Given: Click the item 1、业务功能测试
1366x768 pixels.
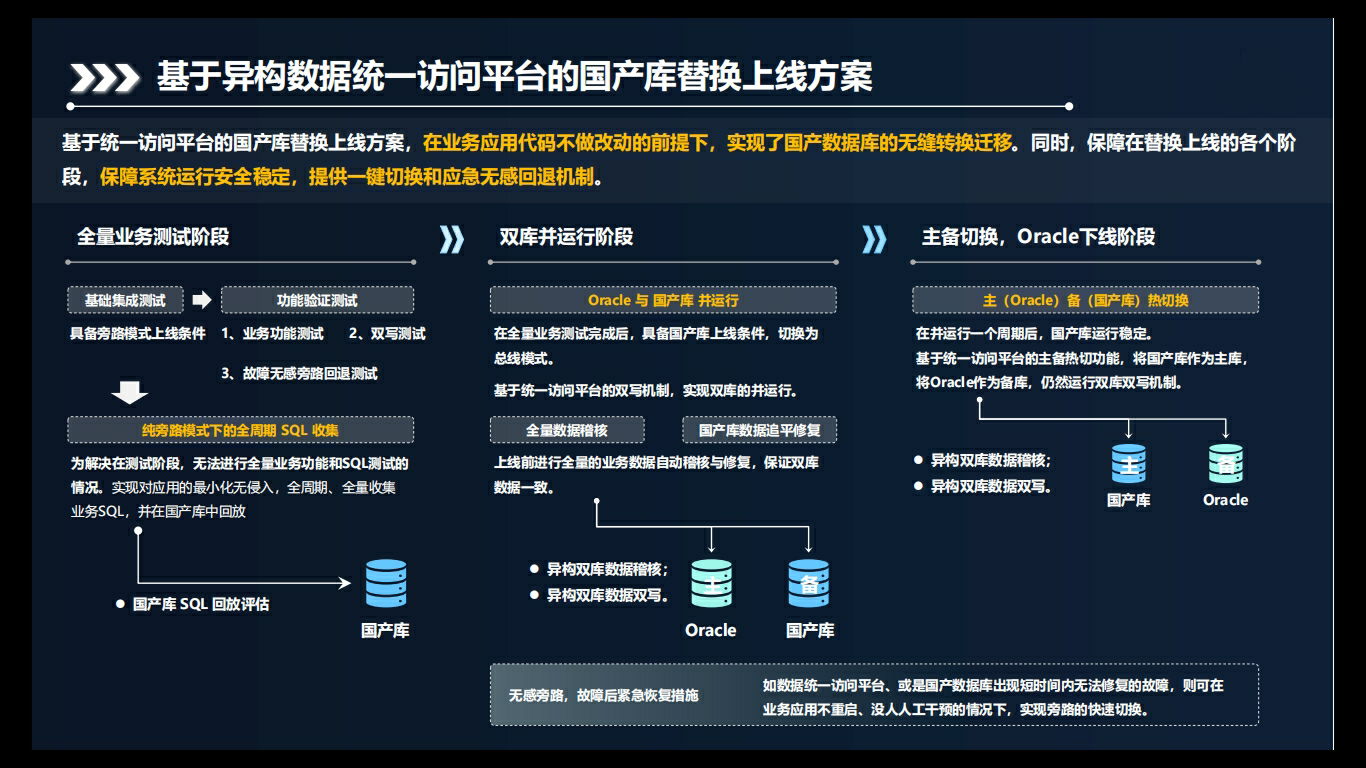Looking at the screenshot, I should (272, 334).
